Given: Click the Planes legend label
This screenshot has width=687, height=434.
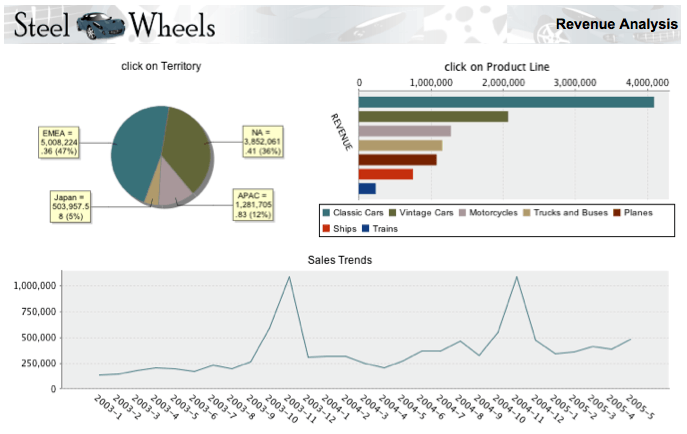Looking at the screenshot, I should (x=638, y=213).
